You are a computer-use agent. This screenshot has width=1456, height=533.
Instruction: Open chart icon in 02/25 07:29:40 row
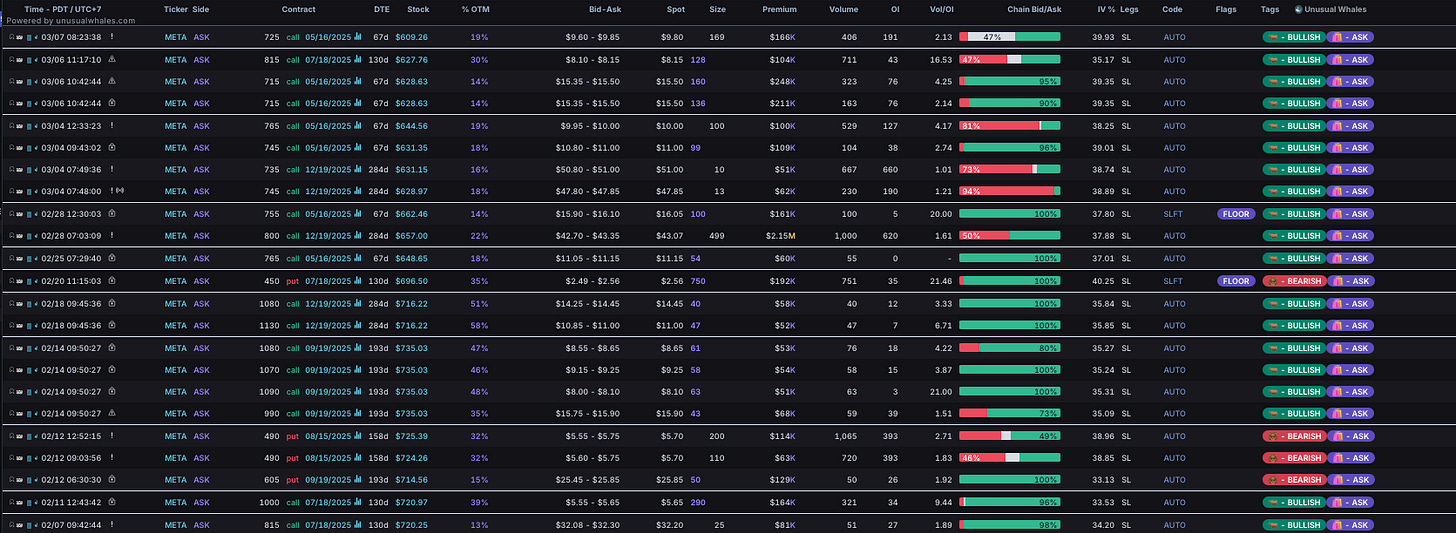357,259
